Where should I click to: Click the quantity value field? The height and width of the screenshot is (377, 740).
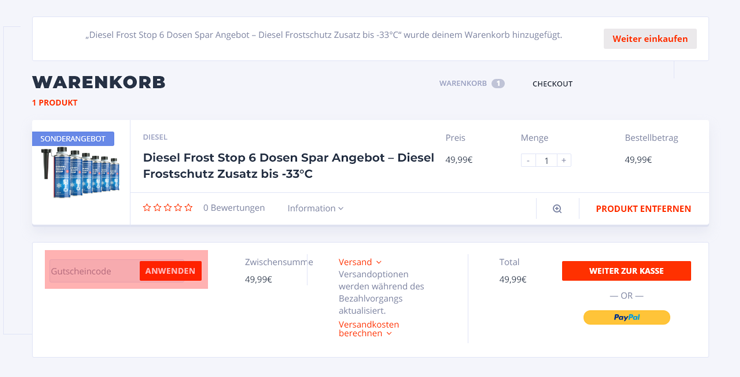click(546, 160)
